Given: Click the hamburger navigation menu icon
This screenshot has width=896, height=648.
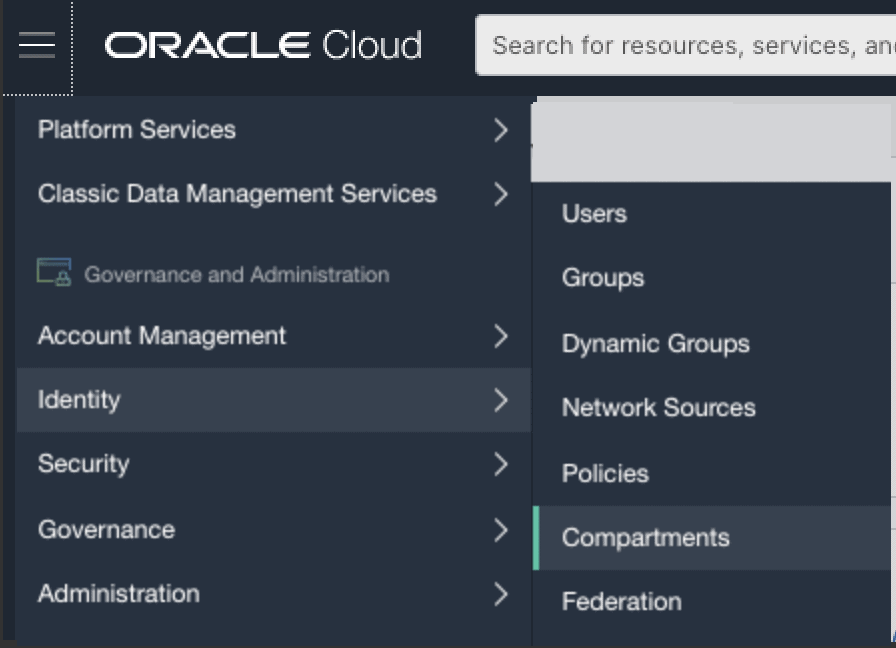Looking at the screenshot, I should pos(37,45).
